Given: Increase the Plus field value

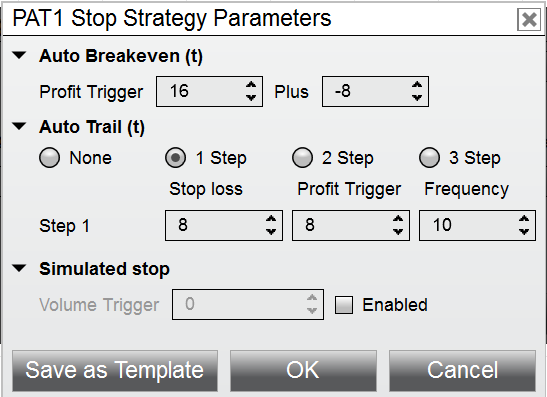Looking at the screenshot, I should click(x=417, y=85).
